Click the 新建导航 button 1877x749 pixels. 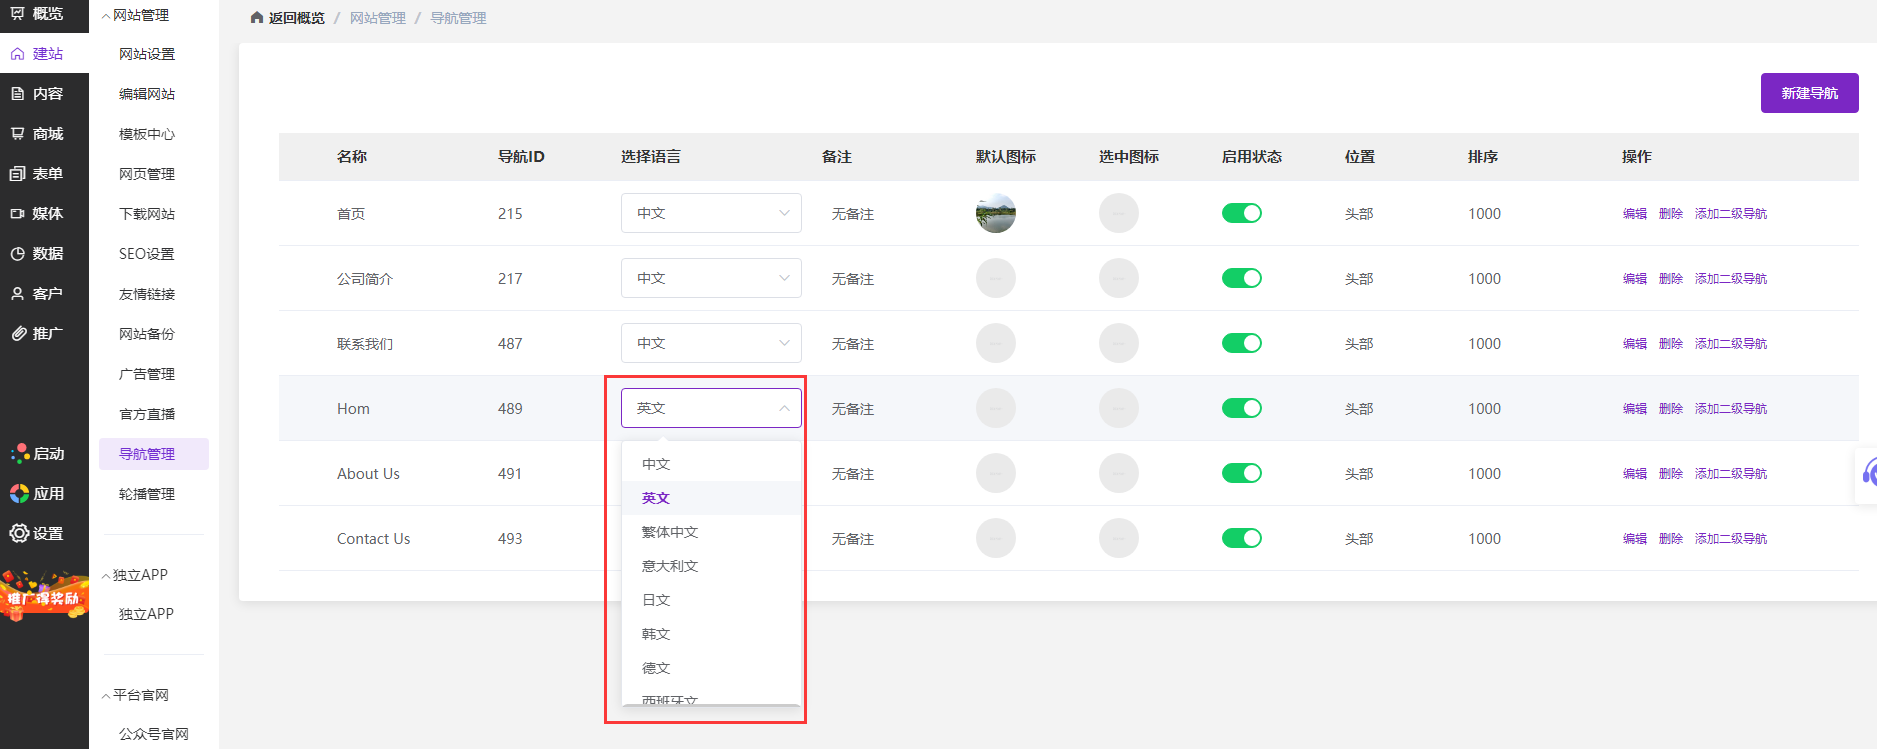1808,93
